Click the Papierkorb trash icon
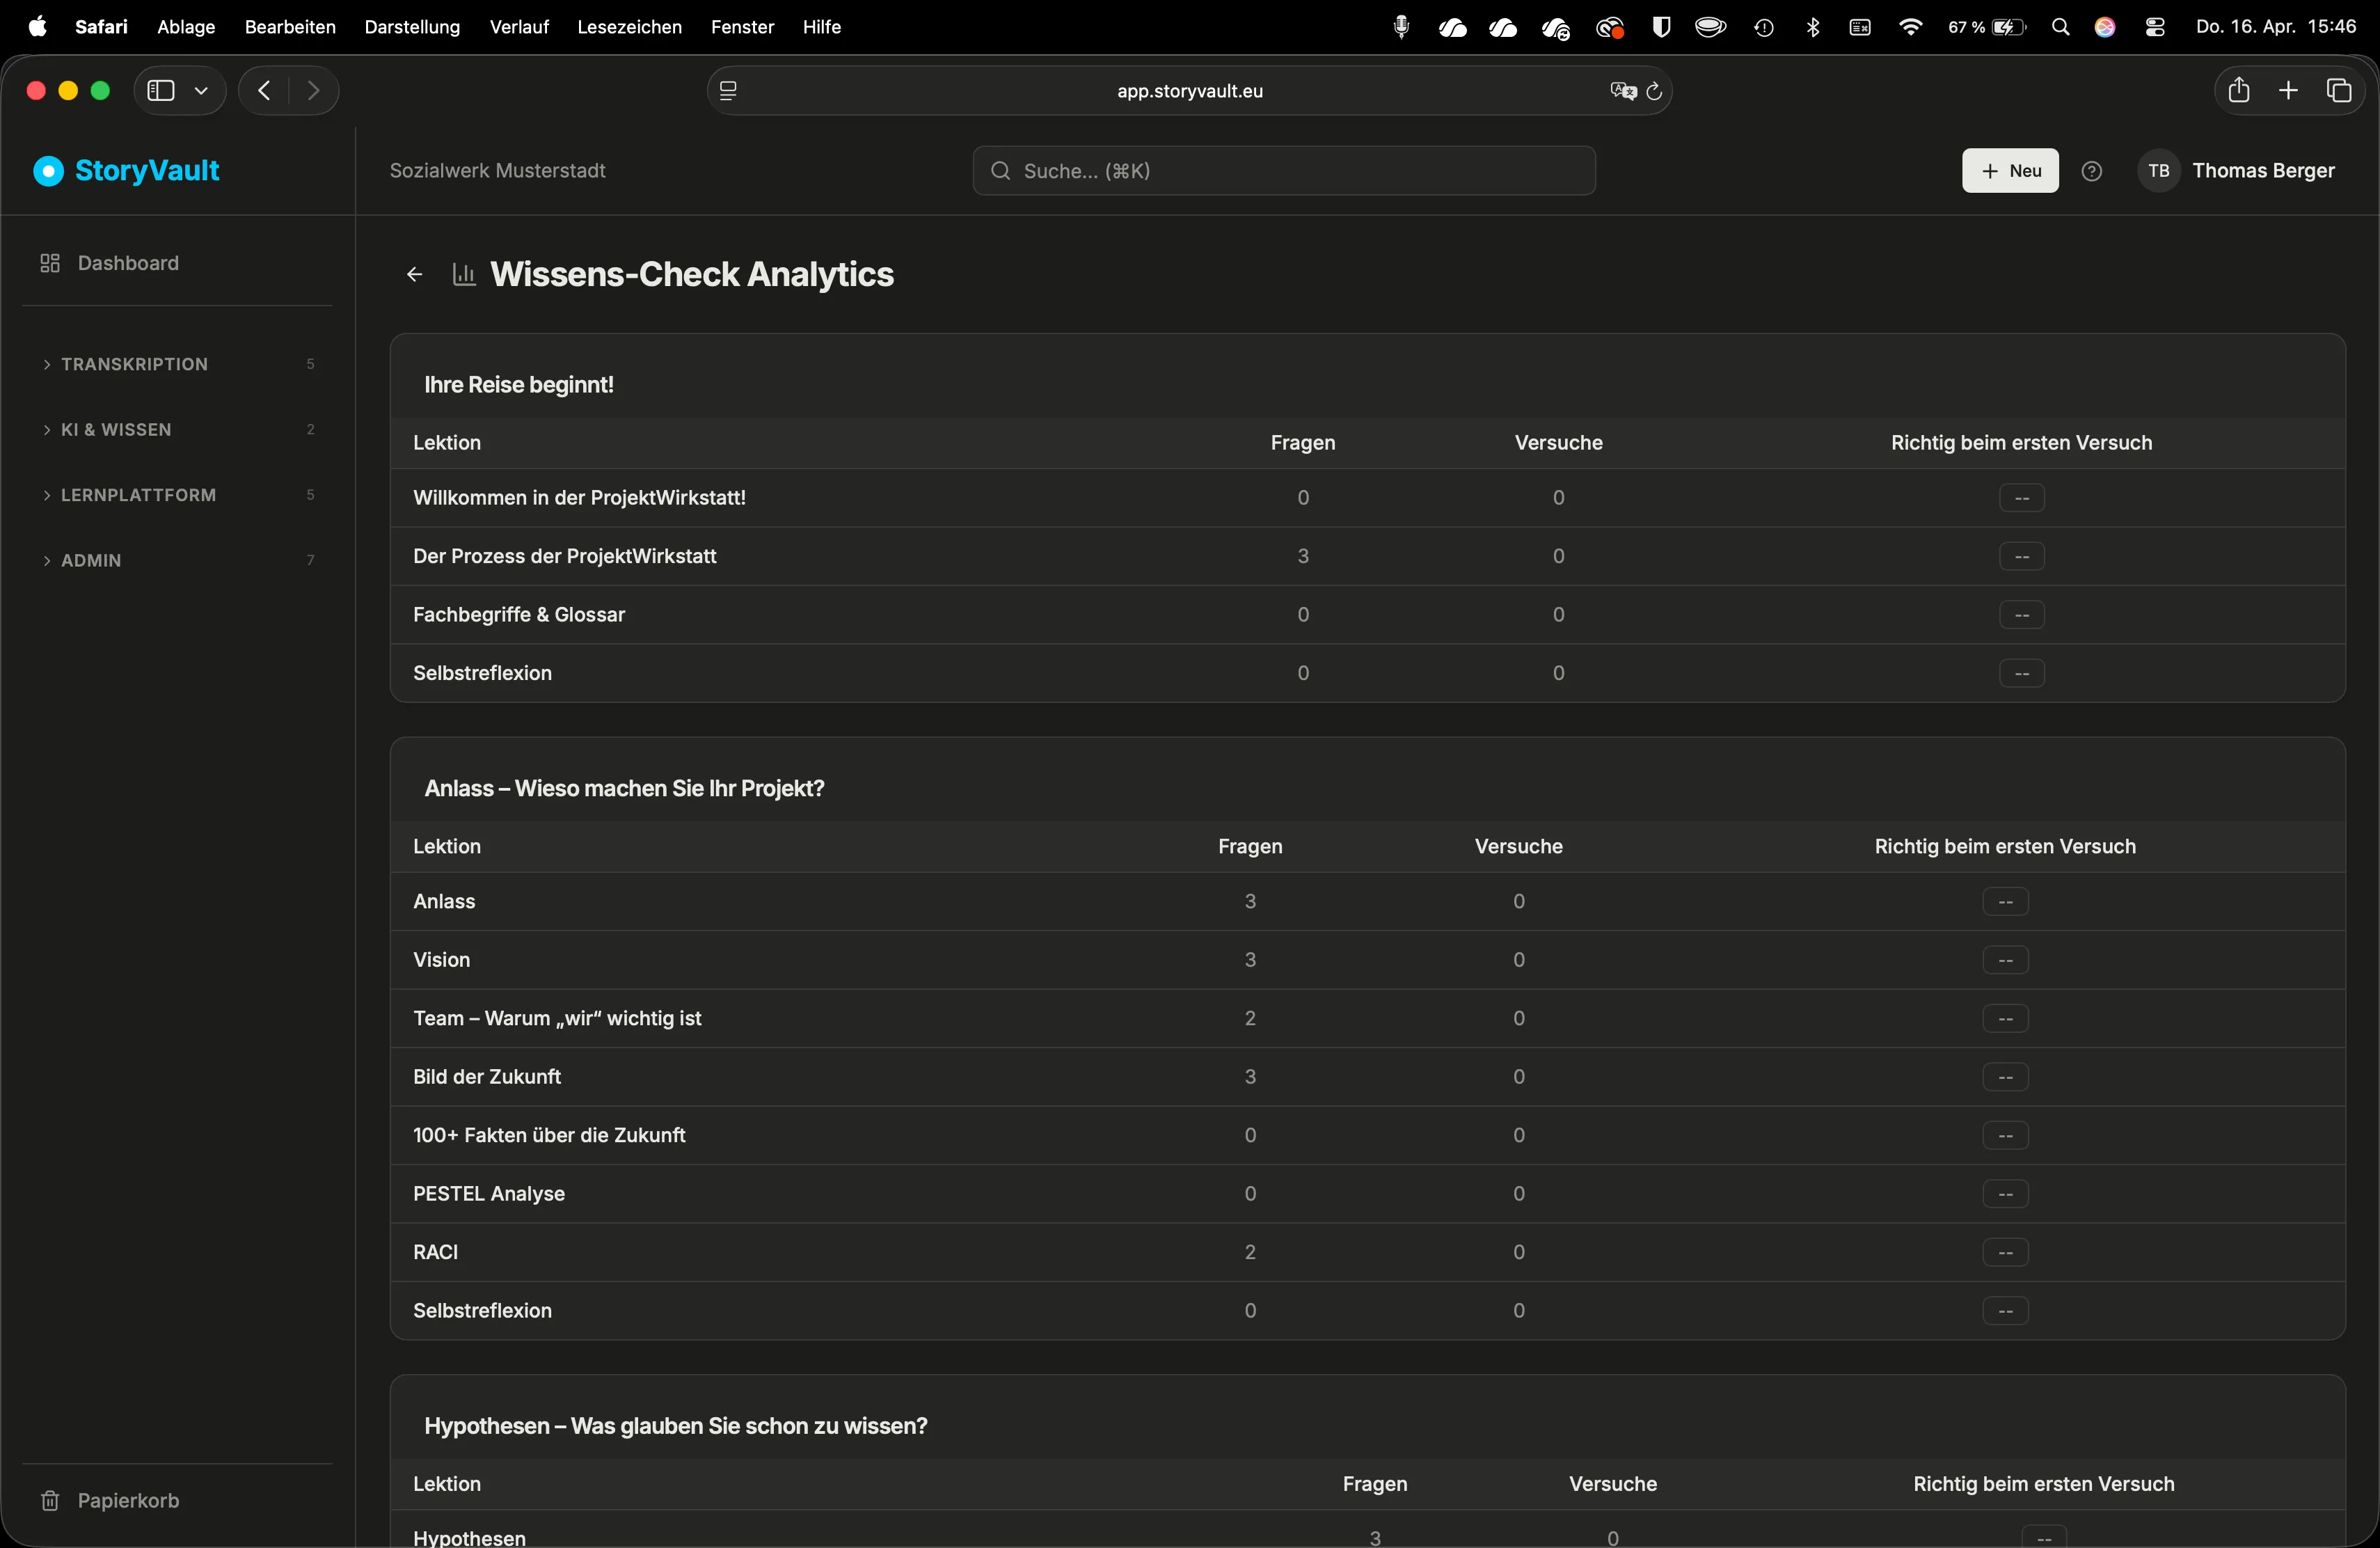 tap(50, 1500)
